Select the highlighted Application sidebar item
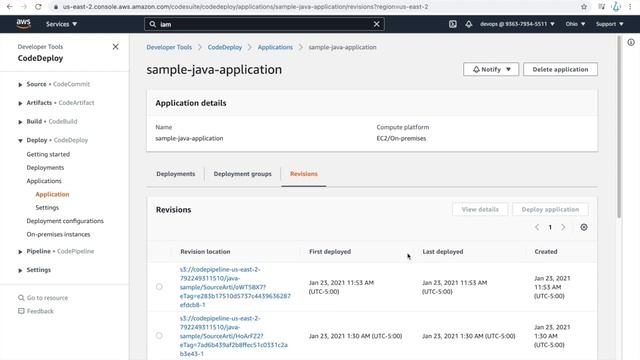 coord(52,194)
